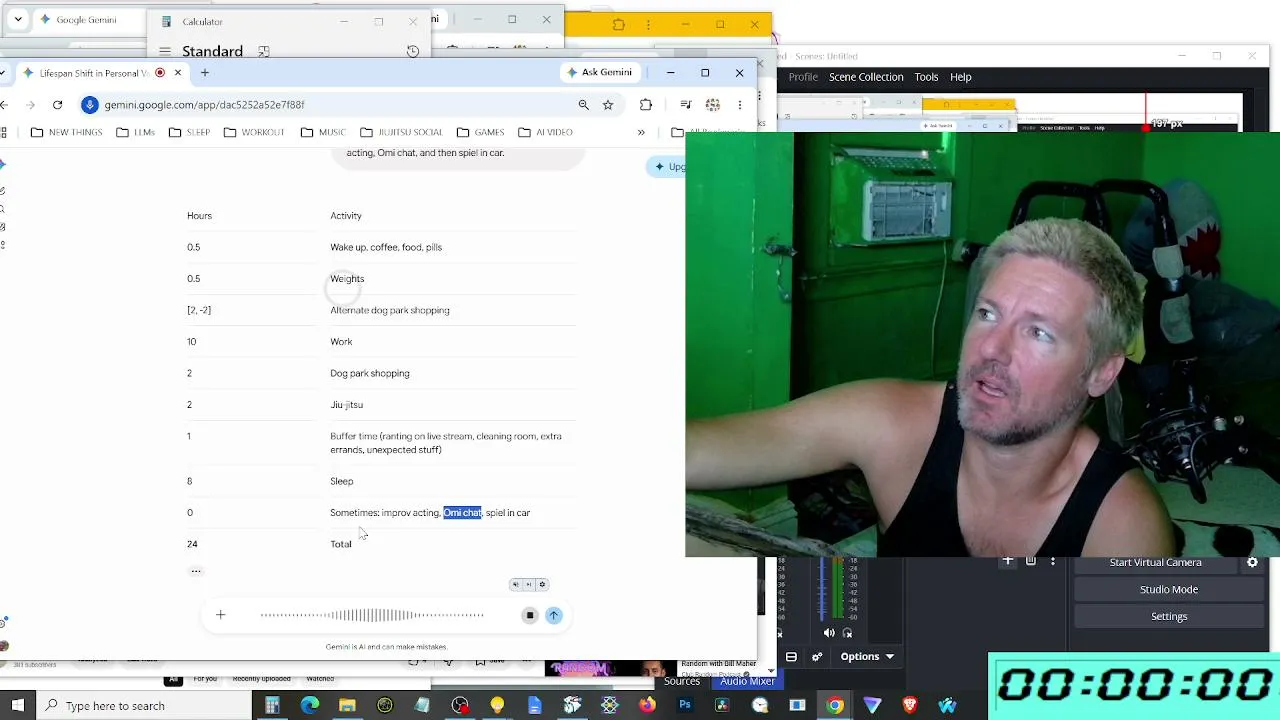Open the Chrome profile avatar
This screenshot has width=1280, height=720.
point(712,104)
